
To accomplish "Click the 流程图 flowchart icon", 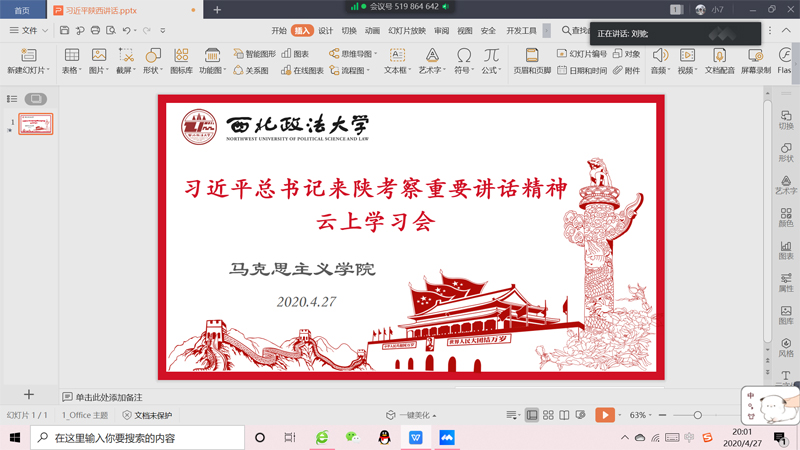I will (x=348, y=71).
